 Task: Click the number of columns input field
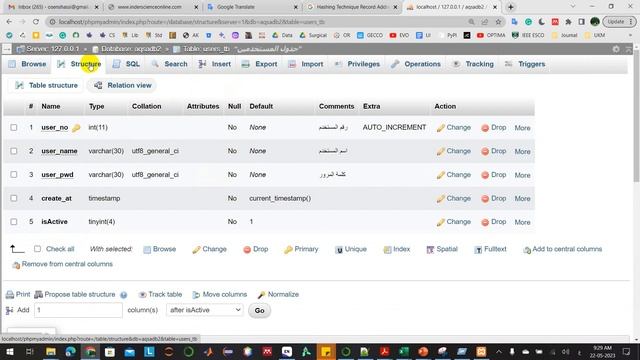coord(78,310)
